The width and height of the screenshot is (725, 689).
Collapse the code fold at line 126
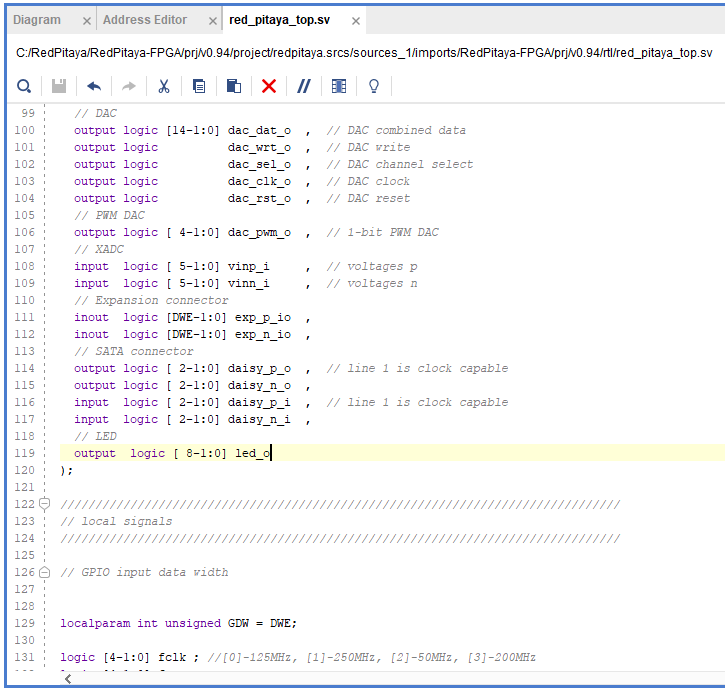44,572
